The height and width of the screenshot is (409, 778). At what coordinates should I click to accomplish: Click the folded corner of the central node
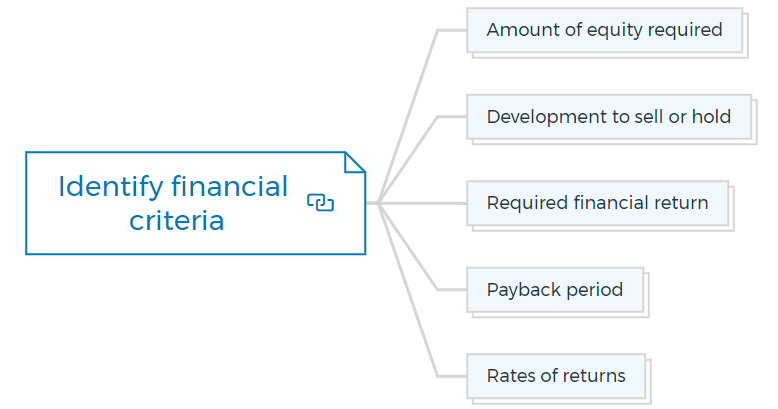click(x=355, y=162)
